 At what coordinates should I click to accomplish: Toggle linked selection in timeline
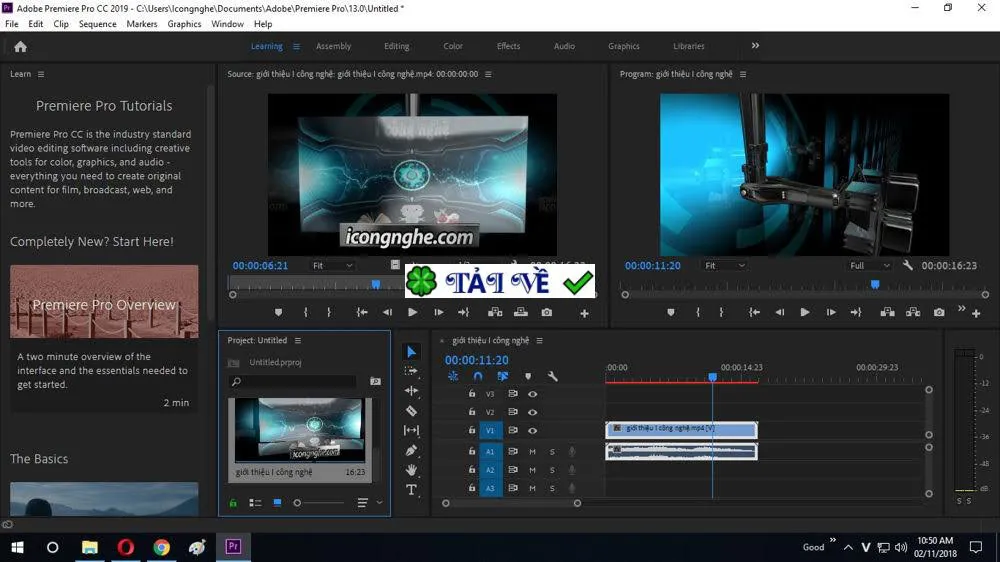503,376
